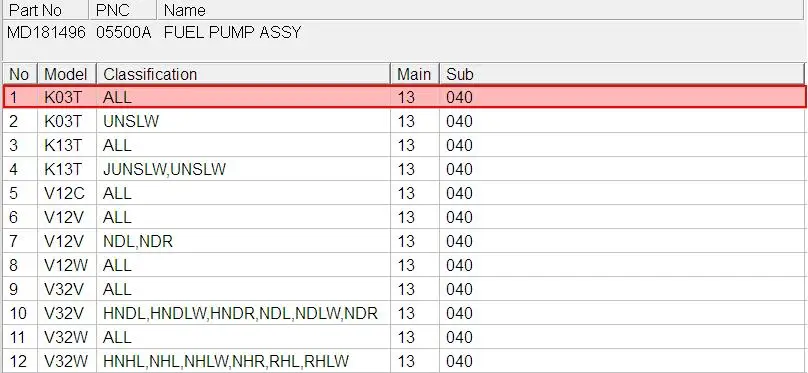Click Main value 13 in row 12

tap(406, 361)
